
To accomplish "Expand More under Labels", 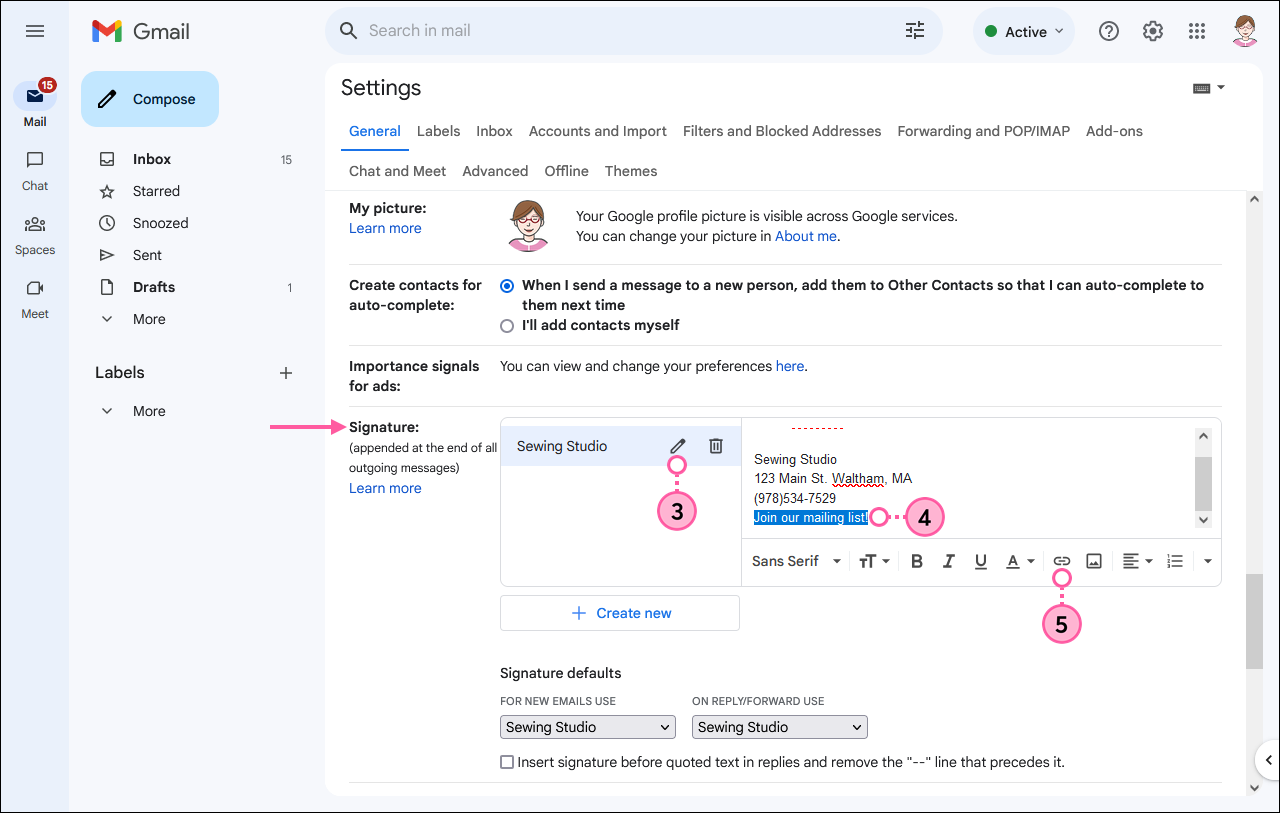I will click(149, 411).
